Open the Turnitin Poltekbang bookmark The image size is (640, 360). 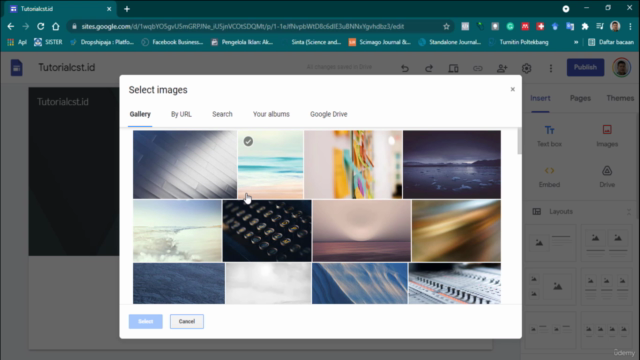tap(519, 42)
